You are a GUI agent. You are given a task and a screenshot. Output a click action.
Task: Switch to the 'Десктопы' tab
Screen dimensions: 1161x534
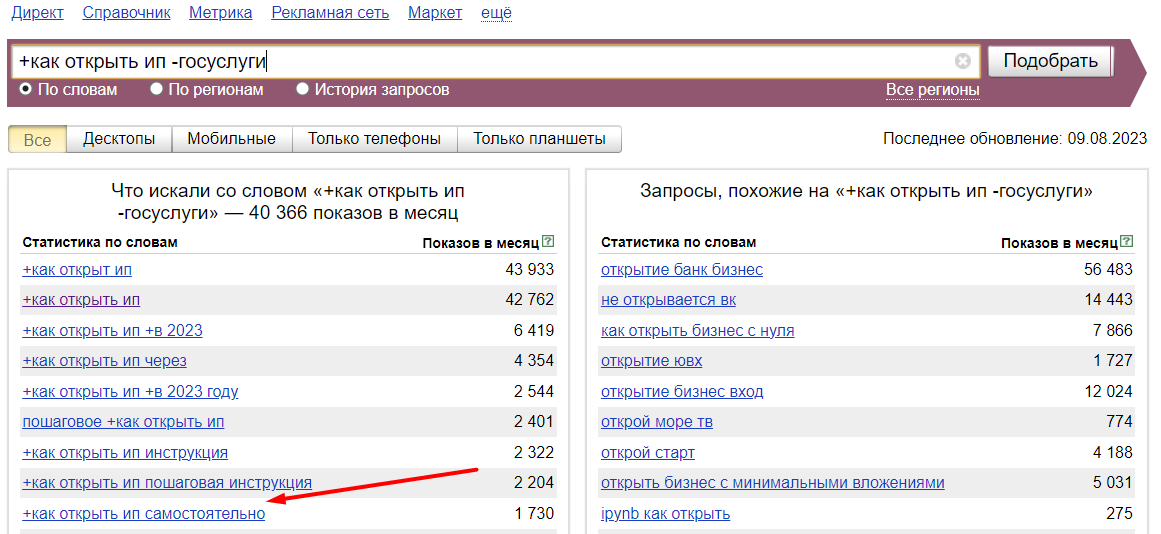(x=119, y=139)
